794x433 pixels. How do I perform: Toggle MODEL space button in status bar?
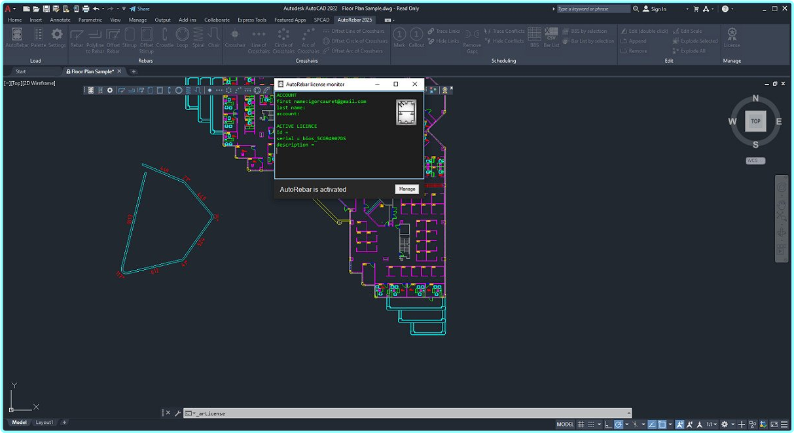coord(565,424)
